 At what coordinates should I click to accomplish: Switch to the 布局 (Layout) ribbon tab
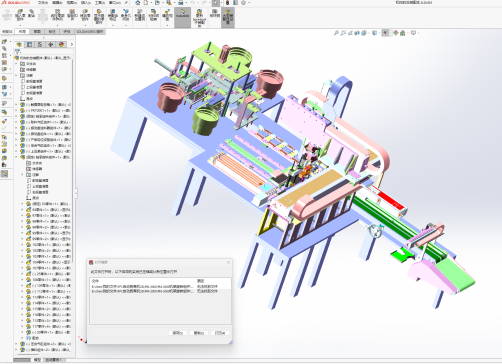[22, 32]
